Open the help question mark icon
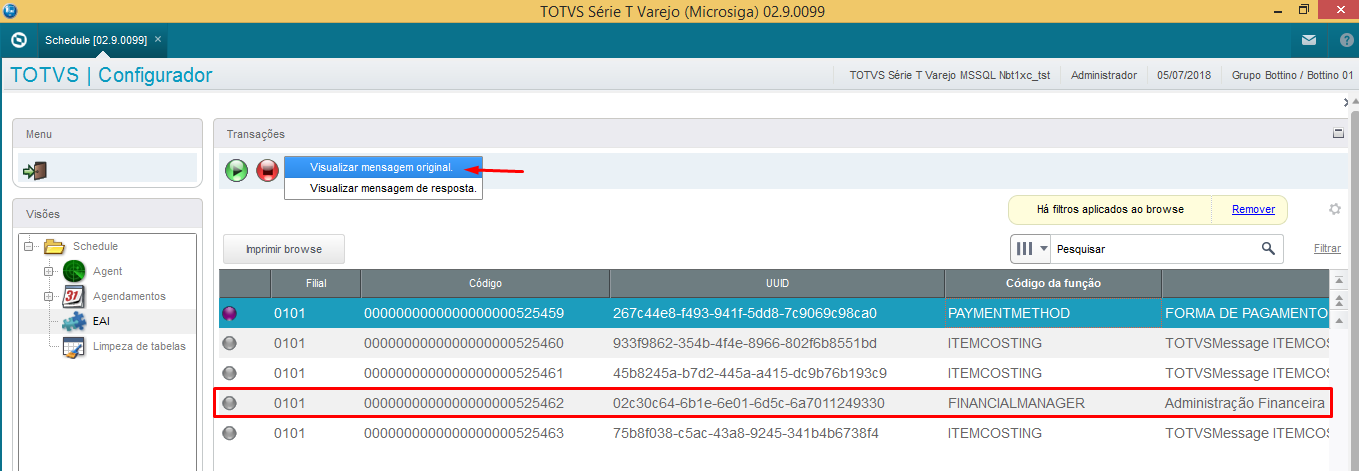The image size is (1359, 471). (1346, 41)
